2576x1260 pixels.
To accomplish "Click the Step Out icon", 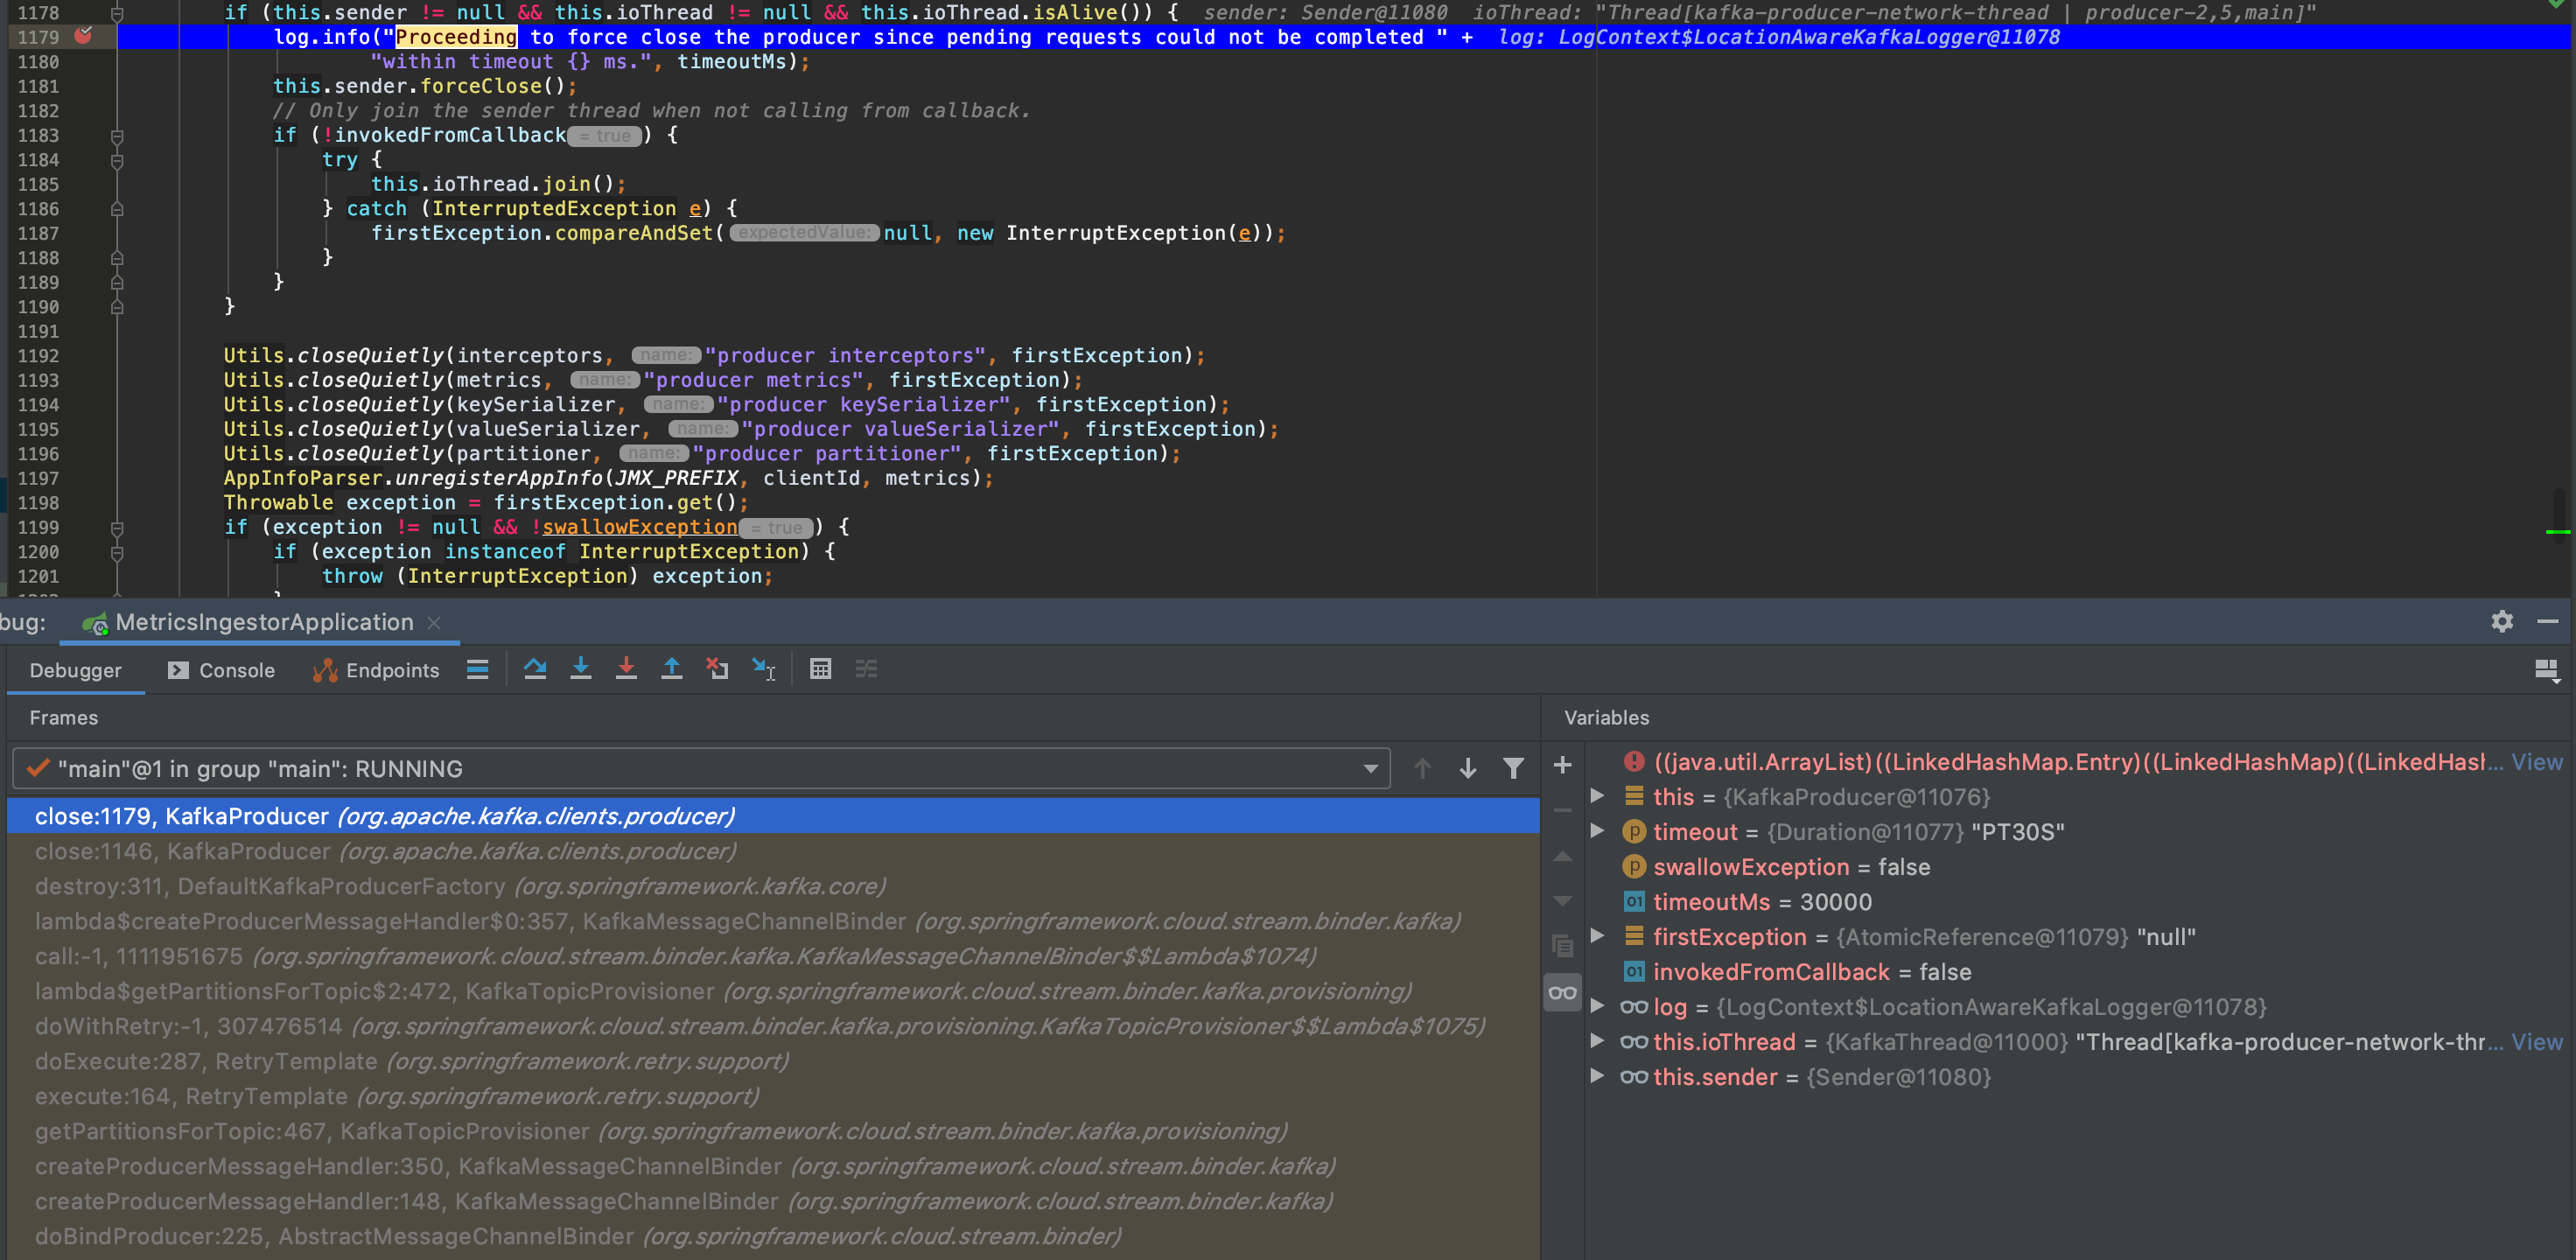I will coord(672,669).
